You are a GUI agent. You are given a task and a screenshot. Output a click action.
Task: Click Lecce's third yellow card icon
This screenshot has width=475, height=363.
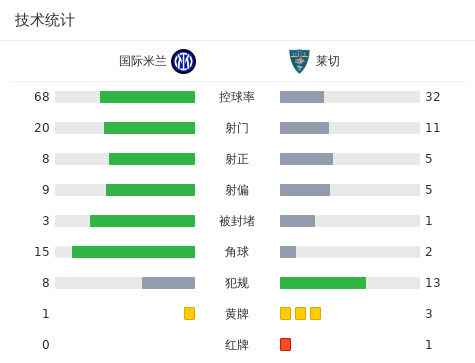(315, 314)
